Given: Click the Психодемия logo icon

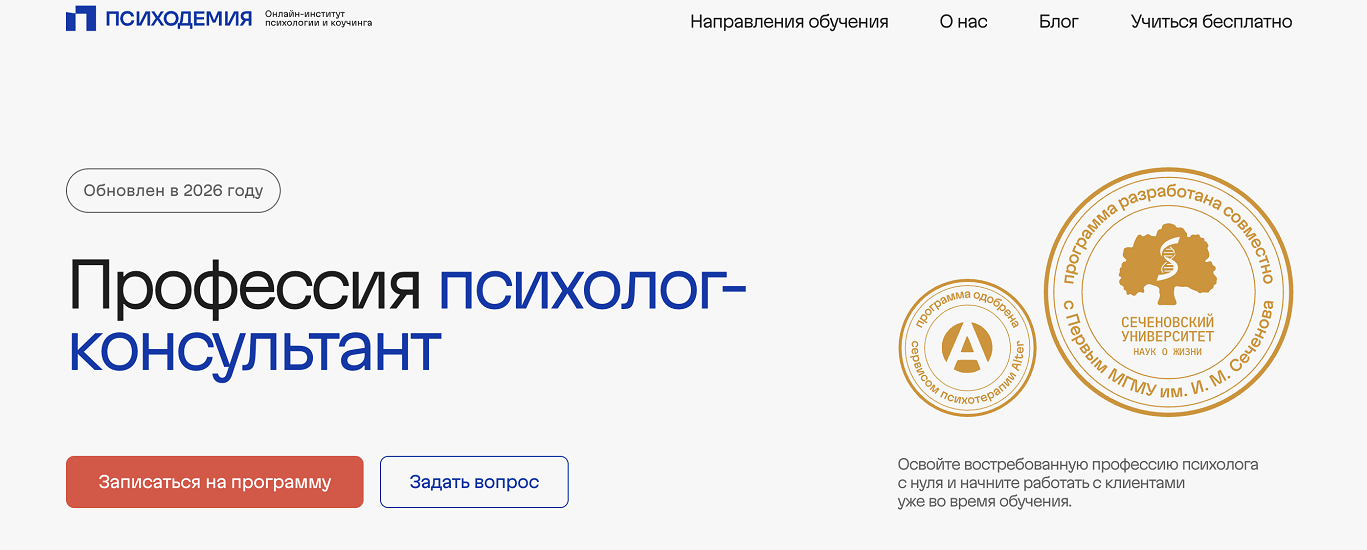Looking at the screenshot, I should (81, 19).
